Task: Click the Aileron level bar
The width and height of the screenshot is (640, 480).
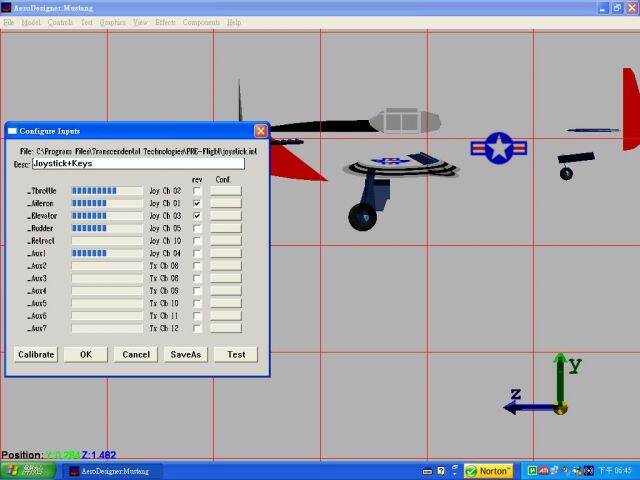Action: click(x=107, y=203)
